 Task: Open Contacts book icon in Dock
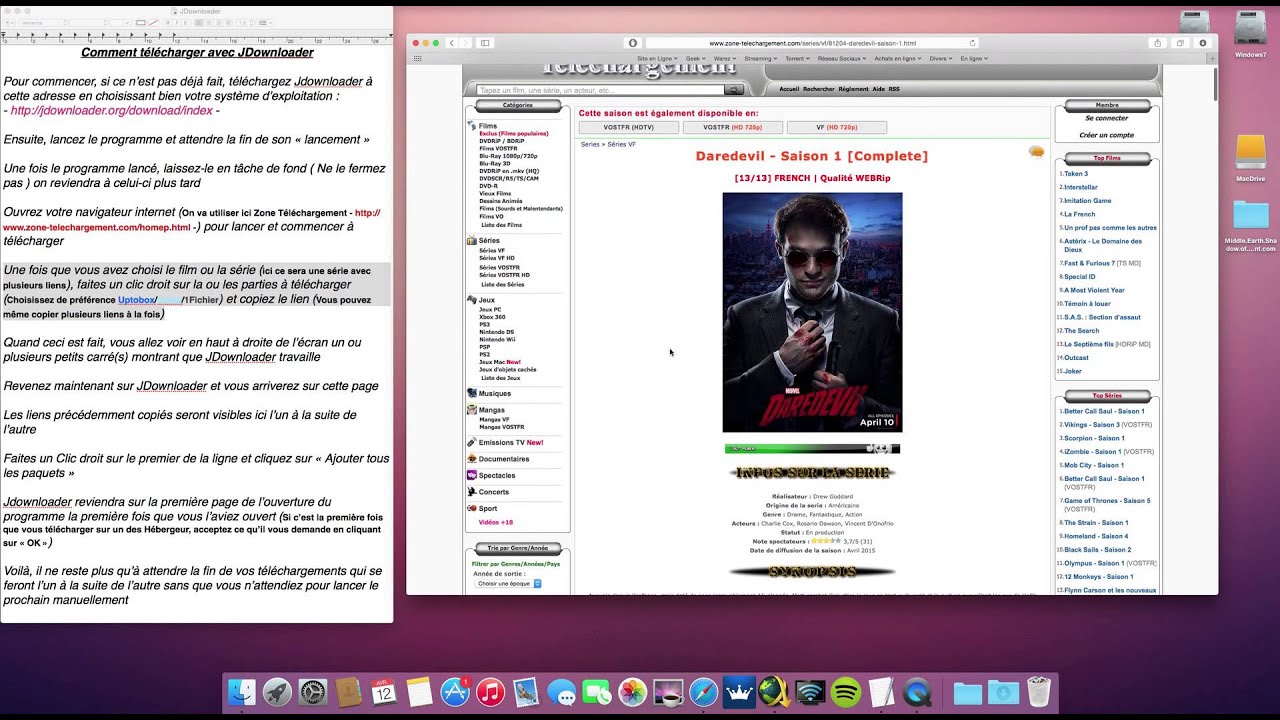348,692
